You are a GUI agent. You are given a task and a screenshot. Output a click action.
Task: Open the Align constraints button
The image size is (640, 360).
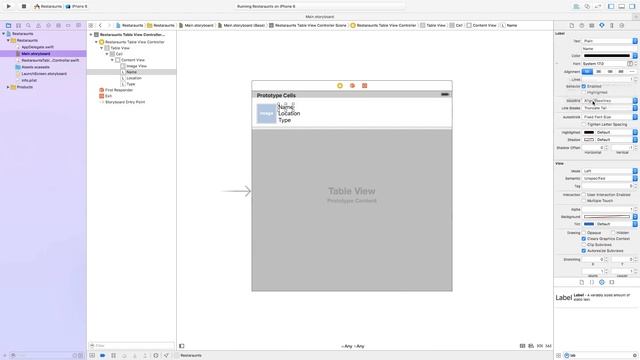pyautogui.click(x=531, y=346)
